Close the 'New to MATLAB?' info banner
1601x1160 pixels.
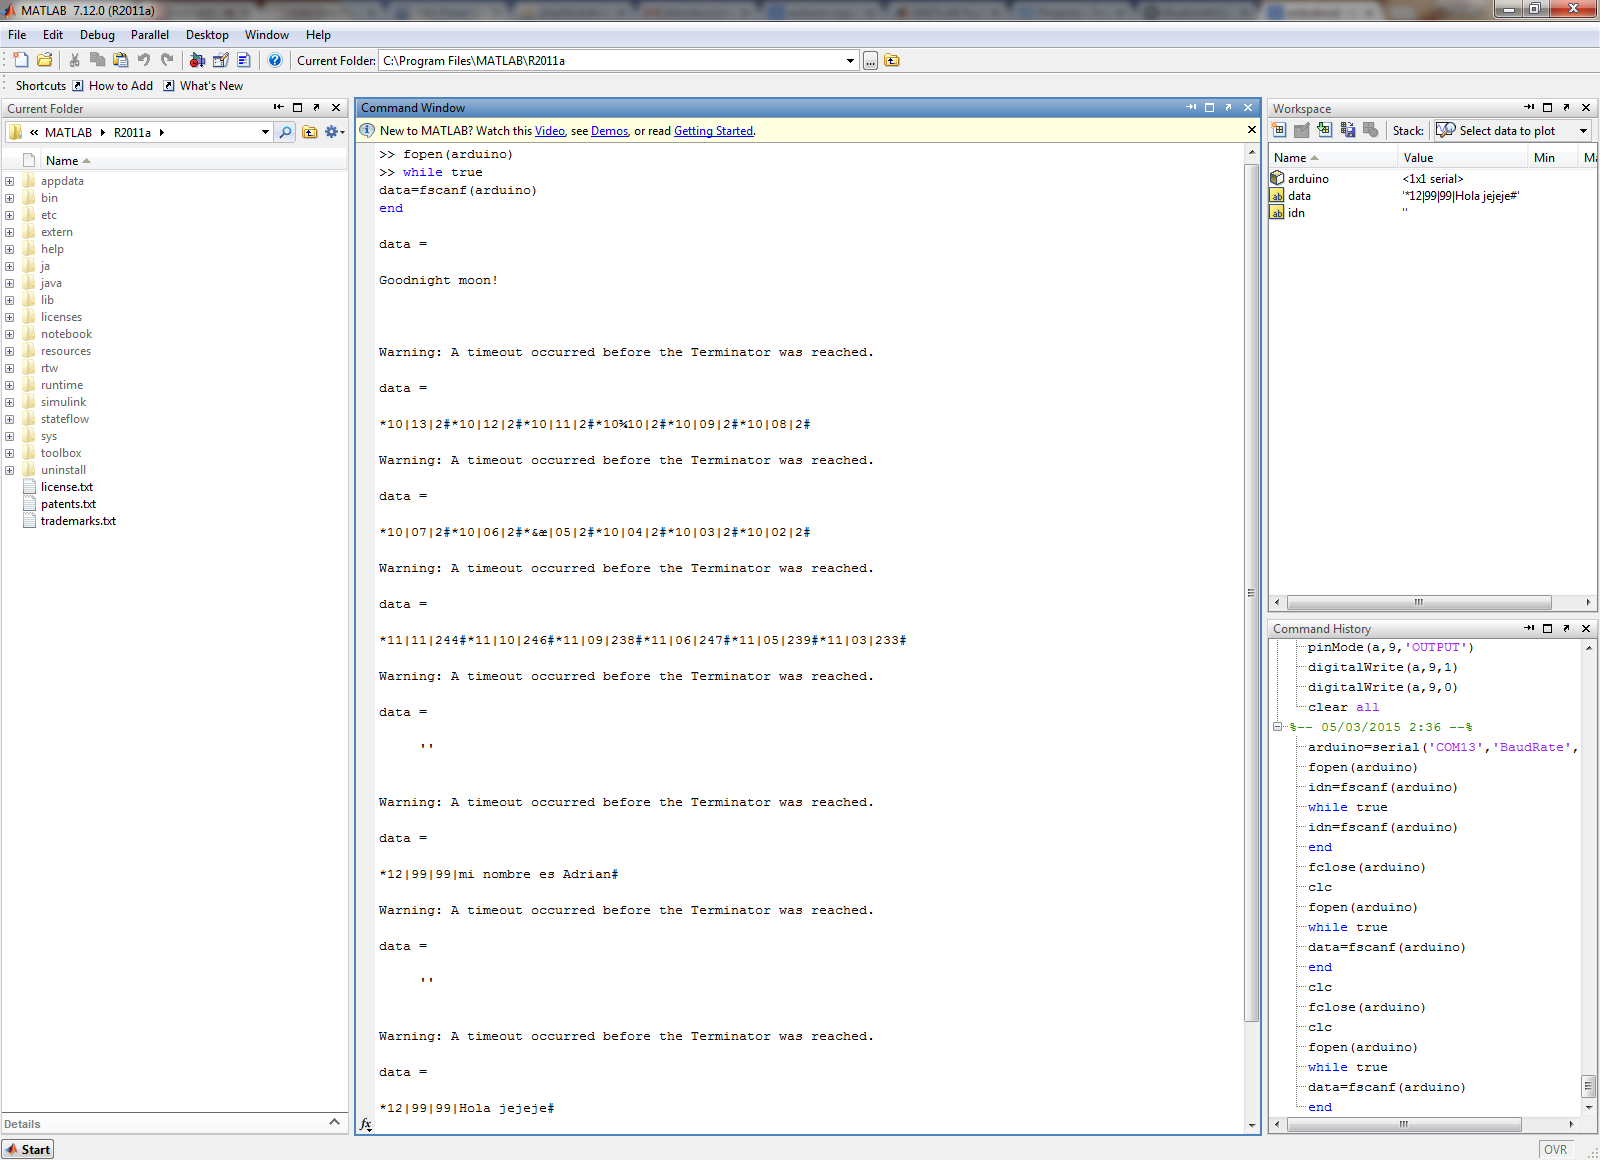[1251, 130]
